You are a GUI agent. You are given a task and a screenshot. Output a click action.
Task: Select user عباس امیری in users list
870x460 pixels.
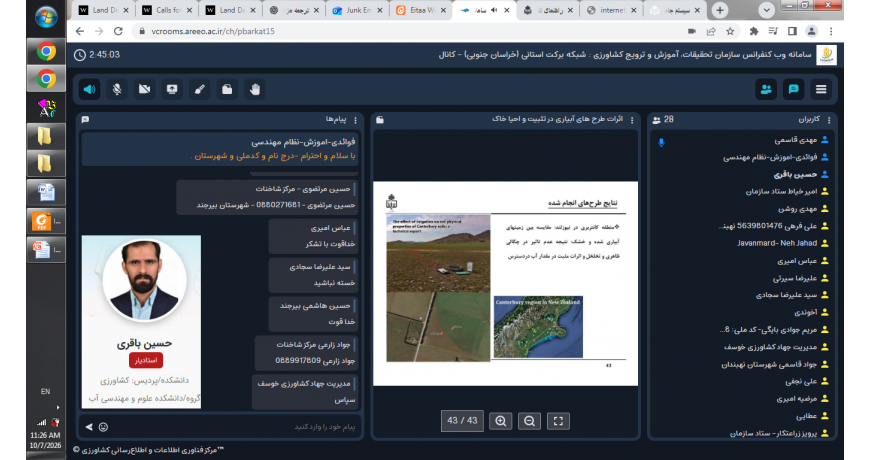click(797, 261)
